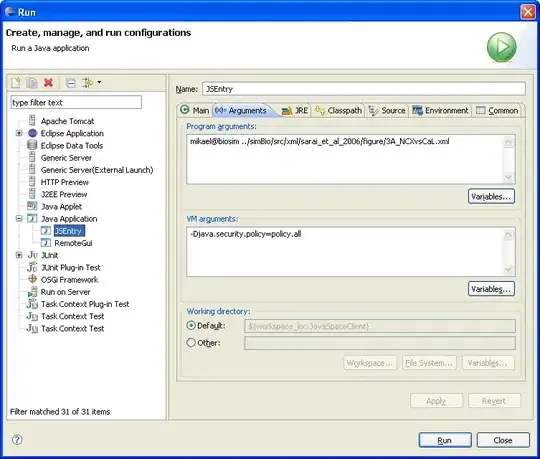540x459 pixels.
Task: Click the type filter text field
Action: pyautogui.click(x=76, y=102)
